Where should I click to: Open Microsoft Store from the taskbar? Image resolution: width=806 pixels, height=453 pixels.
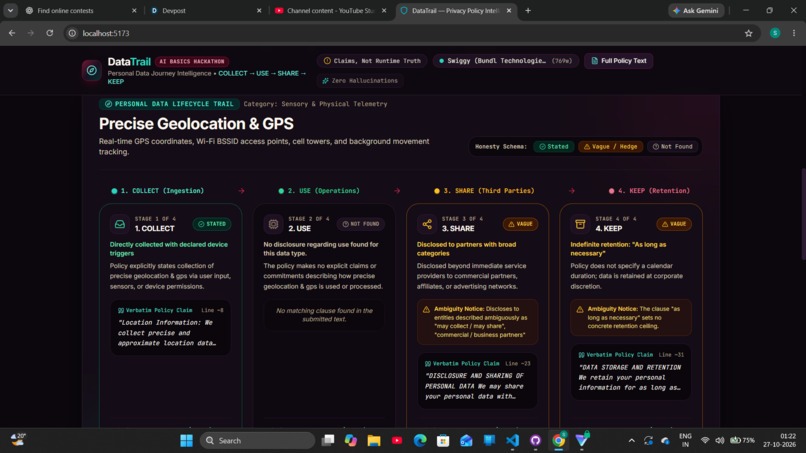coord(443,441)
